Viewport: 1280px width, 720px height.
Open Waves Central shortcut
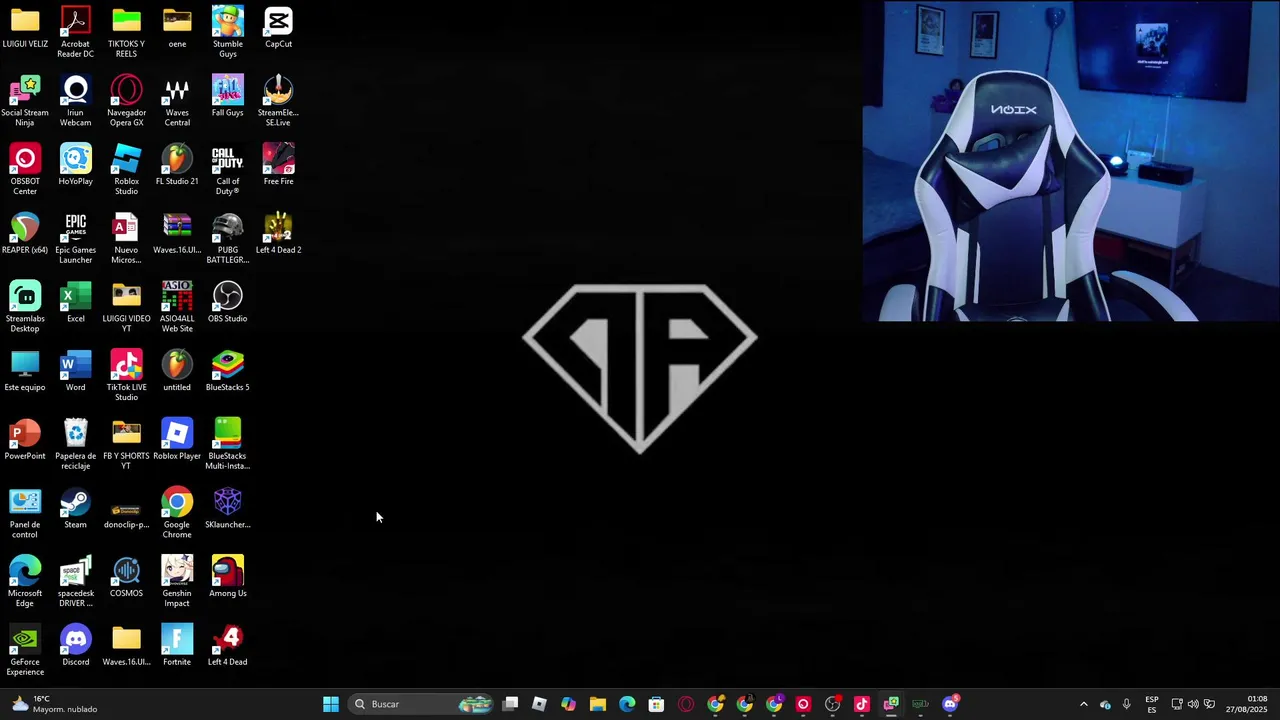(177, 101)
